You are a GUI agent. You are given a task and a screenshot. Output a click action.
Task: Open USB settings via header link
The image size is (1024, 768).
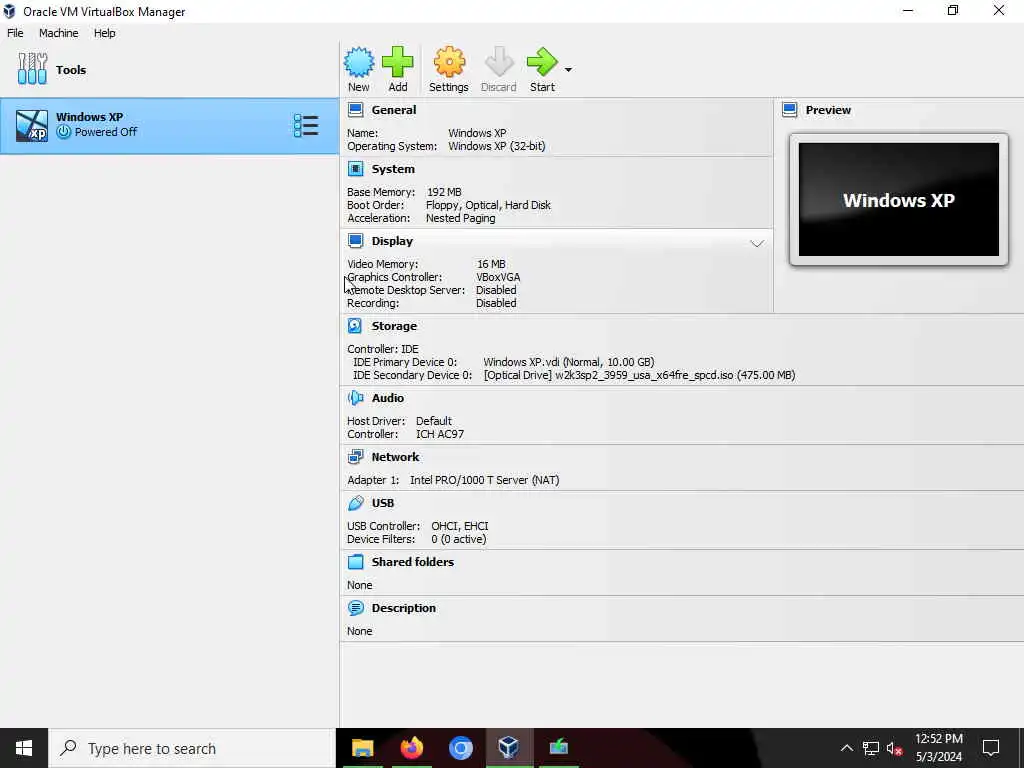(x=383, y=503)
